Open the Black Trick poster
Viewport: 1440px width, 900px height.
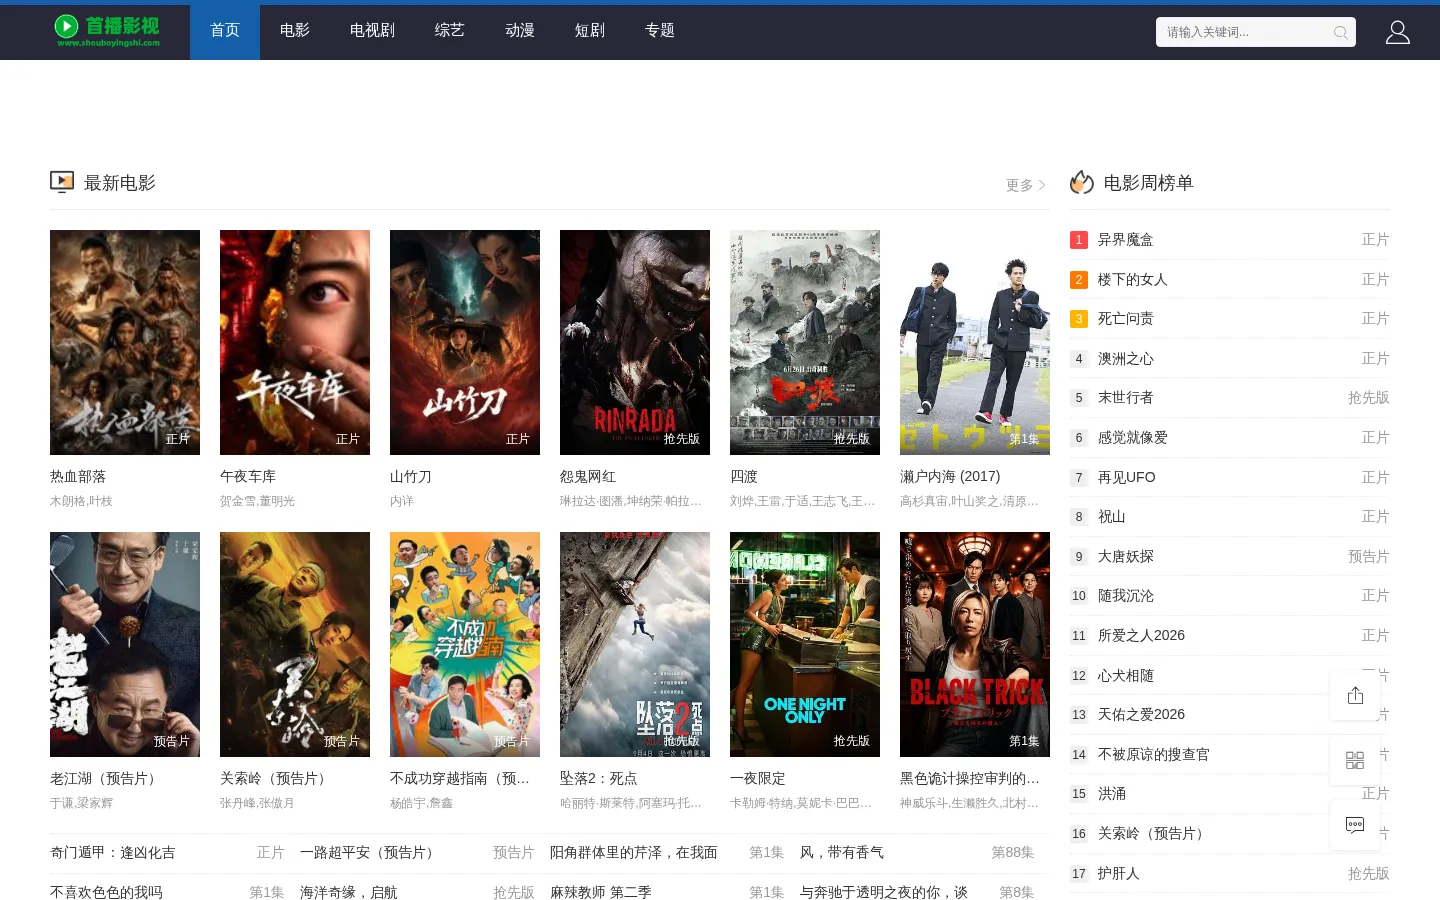[x=975, y=644]
